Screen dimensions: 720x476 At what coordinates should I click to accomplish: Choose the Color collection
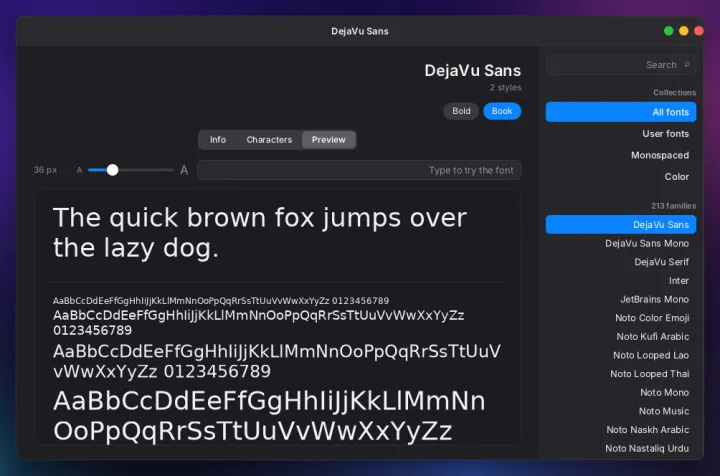621,177
